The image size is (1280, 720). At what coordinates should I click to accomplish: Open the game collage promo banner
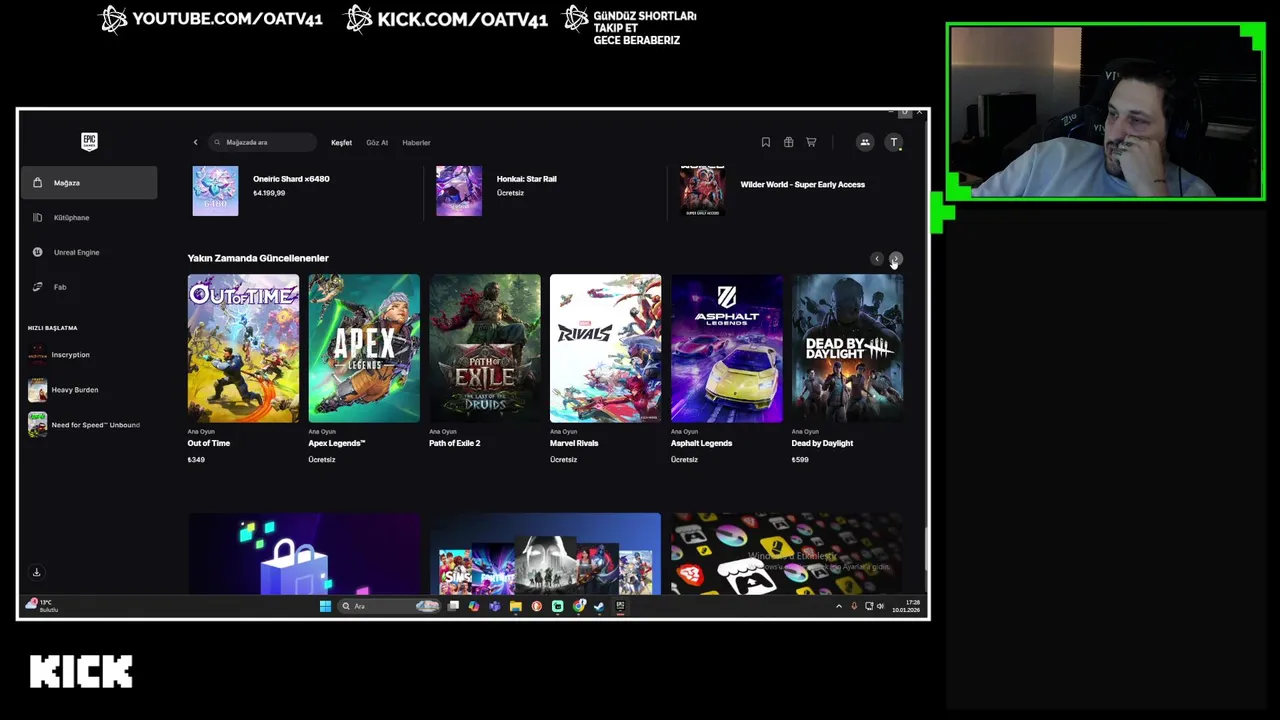(x=545, y=554)
